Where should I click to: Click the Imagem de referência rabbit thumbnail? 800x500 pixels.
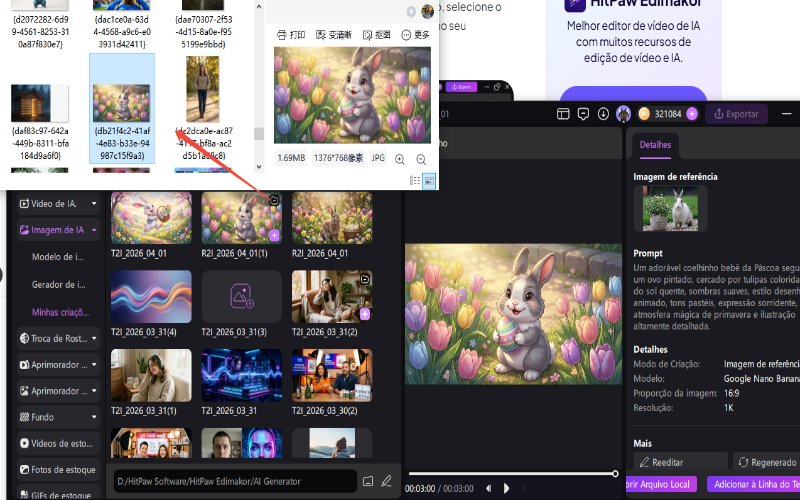[670, 208]
